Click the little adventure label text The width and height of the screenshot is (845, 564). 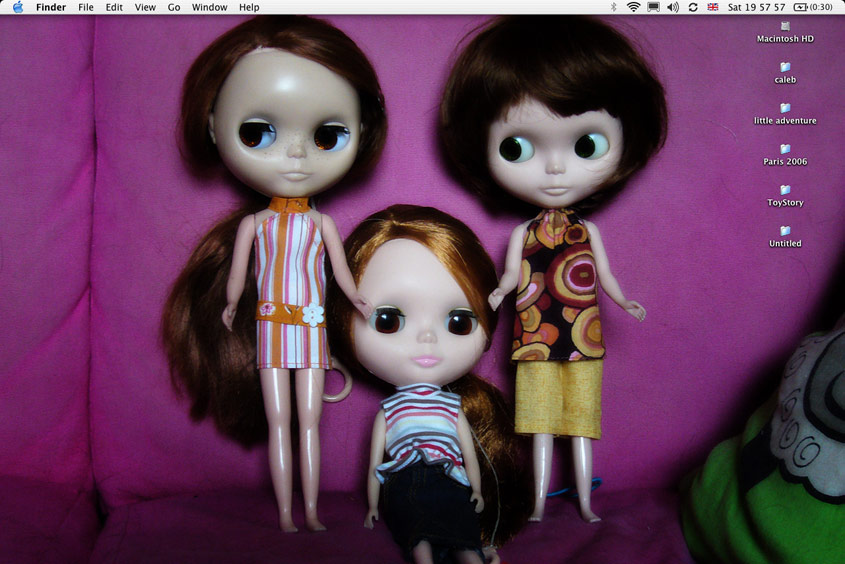coord(785,121)
